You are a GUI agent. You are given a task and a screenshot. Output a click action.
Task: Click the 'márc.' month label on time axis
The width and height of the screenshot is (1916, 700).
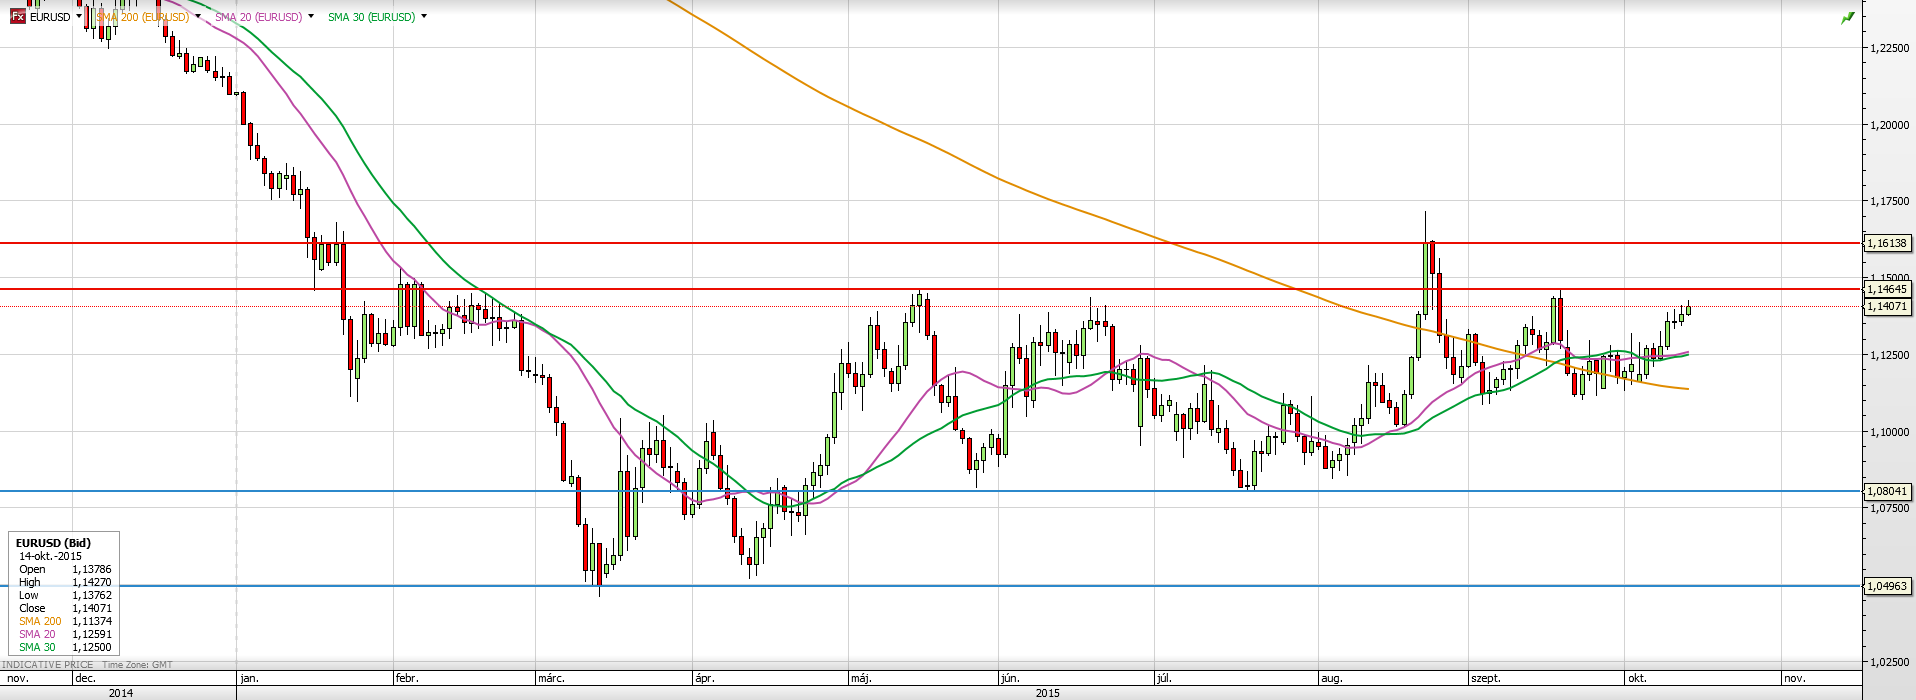click(552, 678)
